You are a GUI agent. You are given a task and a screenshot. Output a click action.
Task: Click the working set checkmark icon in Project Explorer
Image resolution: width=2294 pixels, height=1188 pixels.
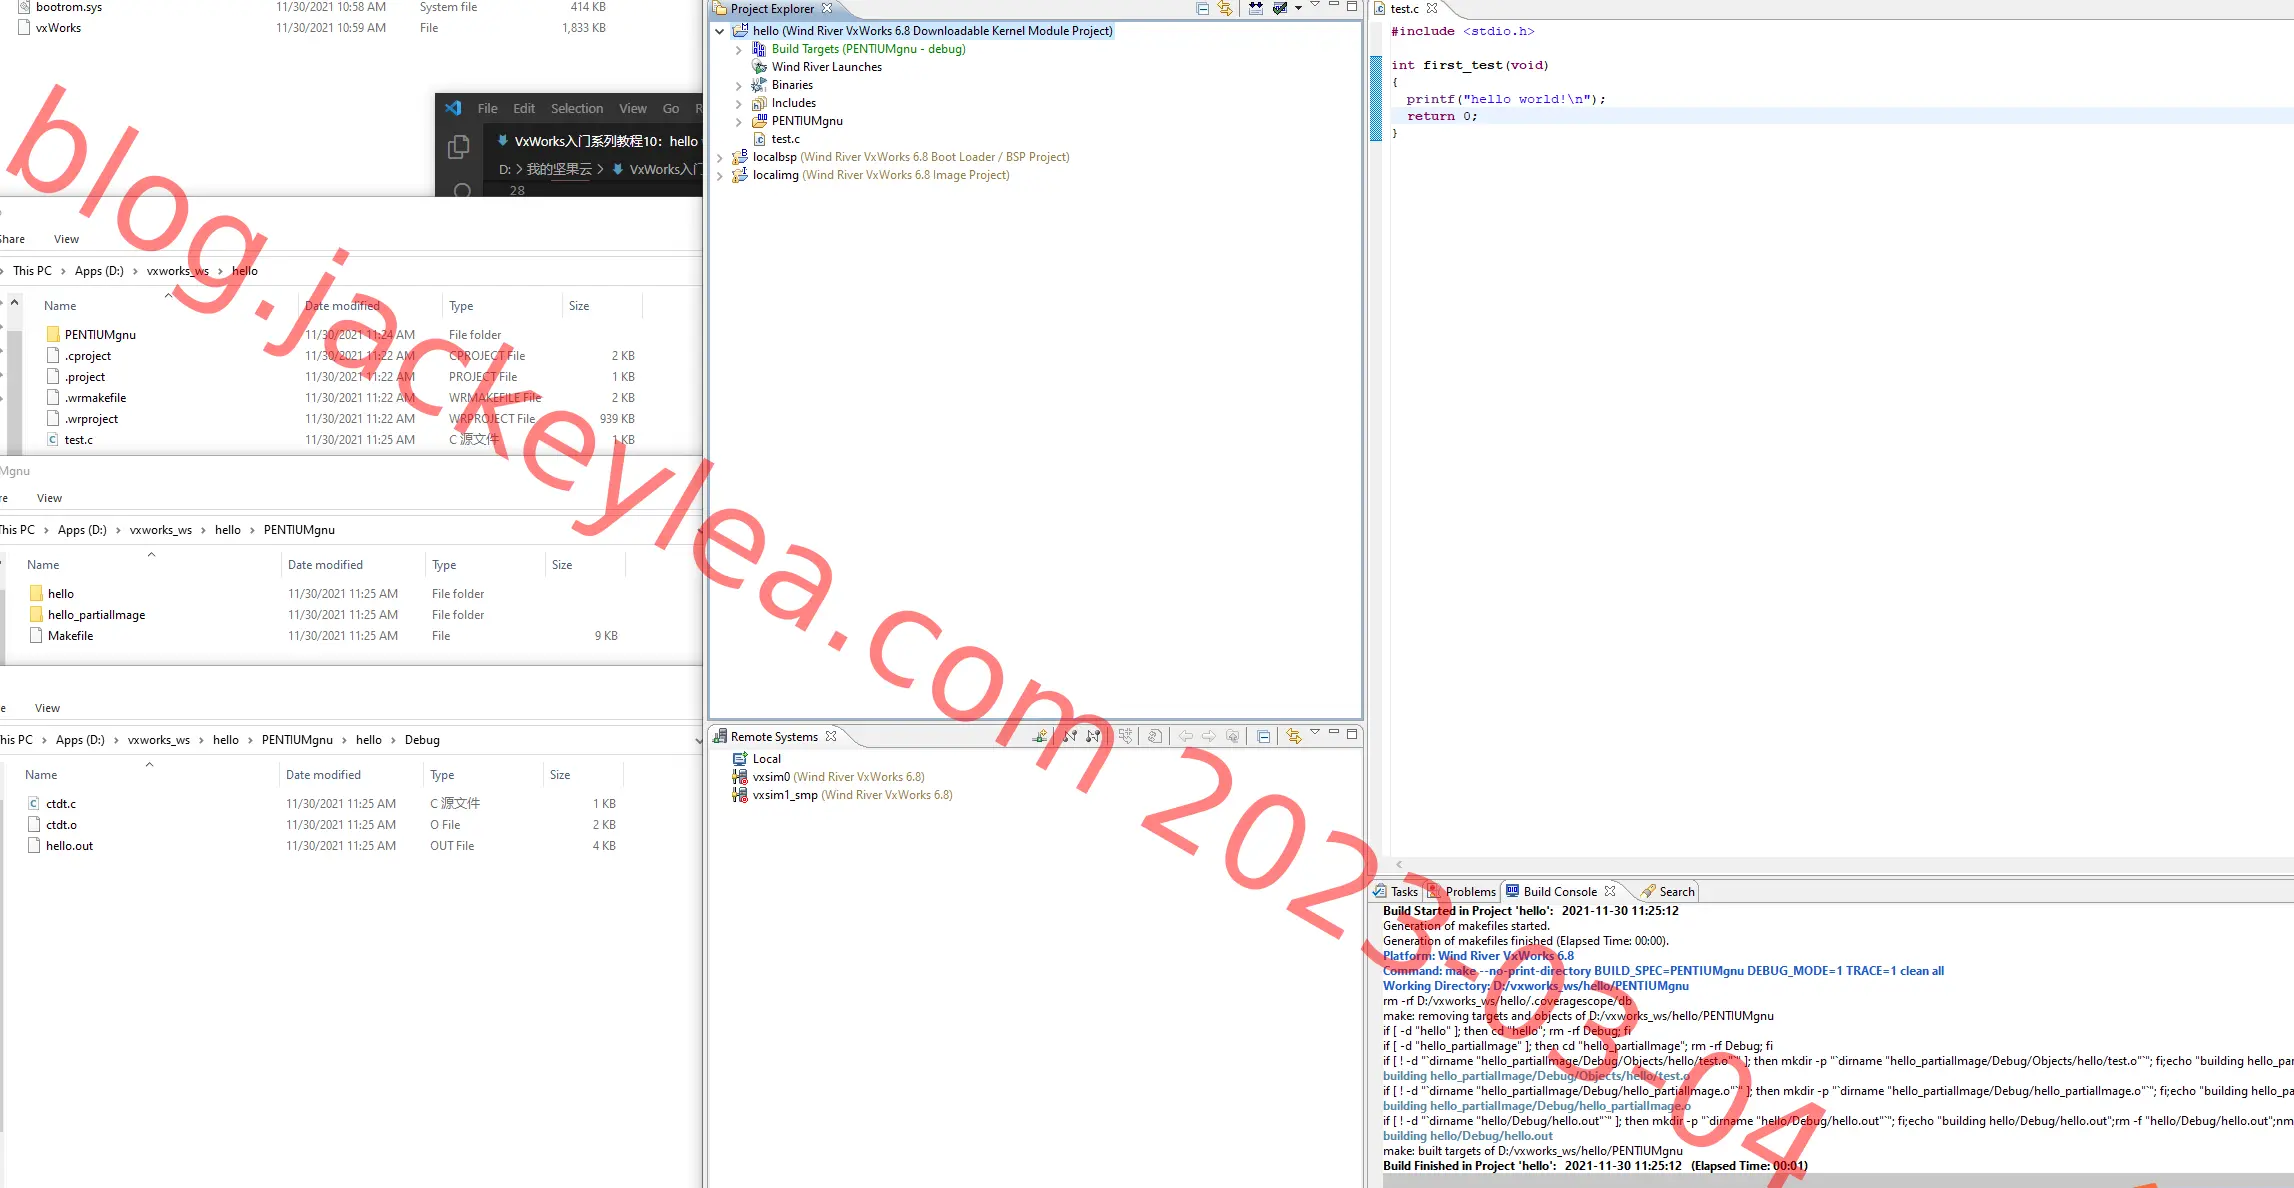[1280, 8]
